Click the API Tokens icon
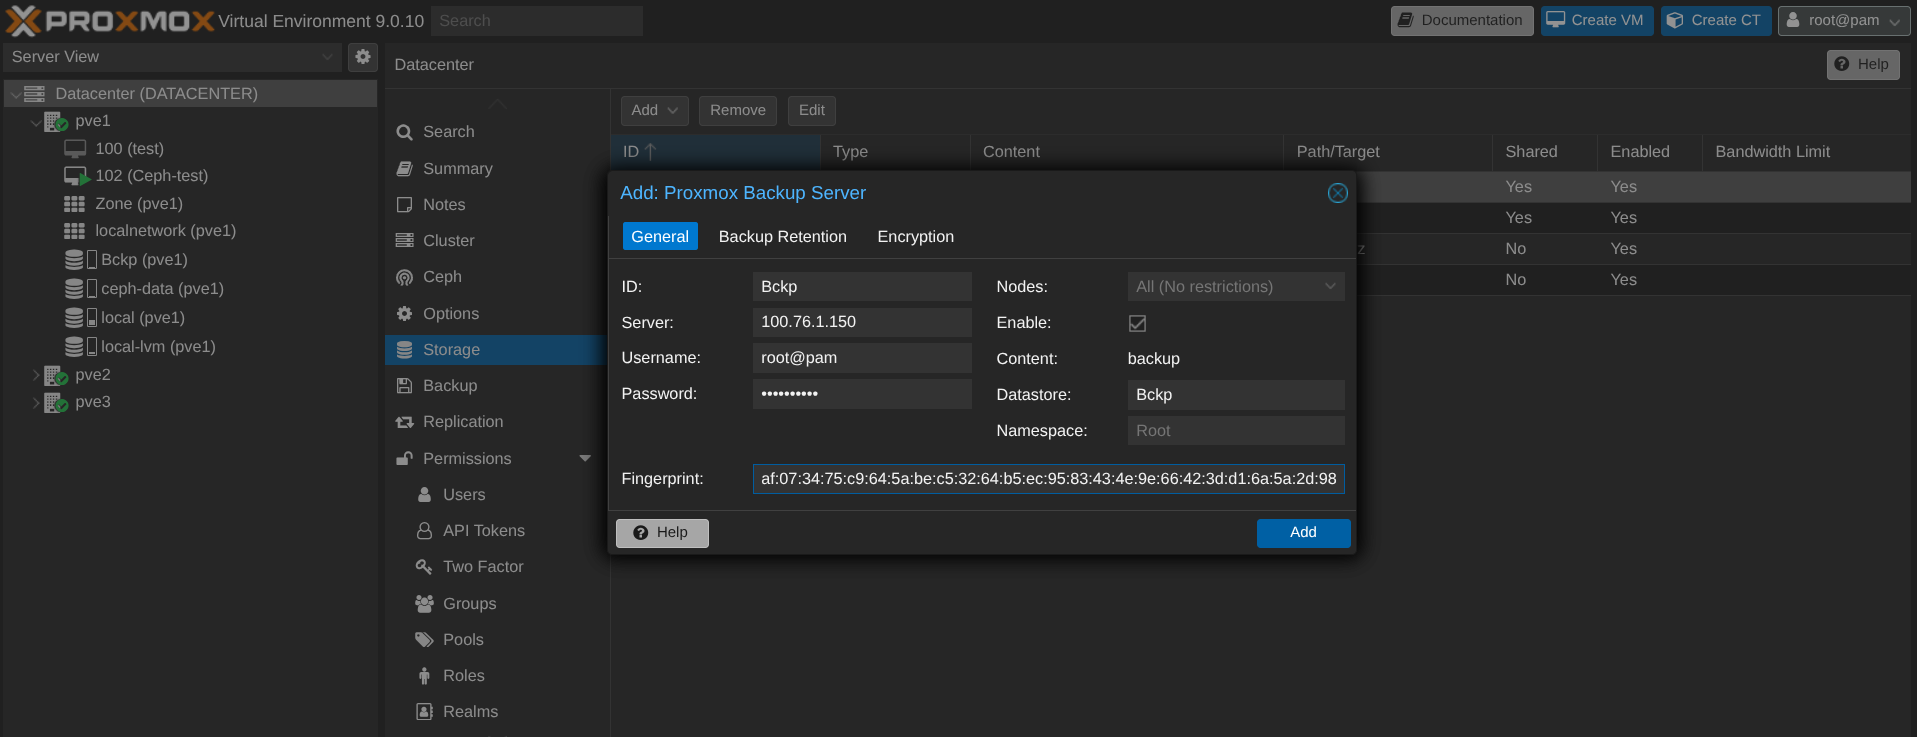This screenshot has width=1917, height=737. click(x=424, y=531)
